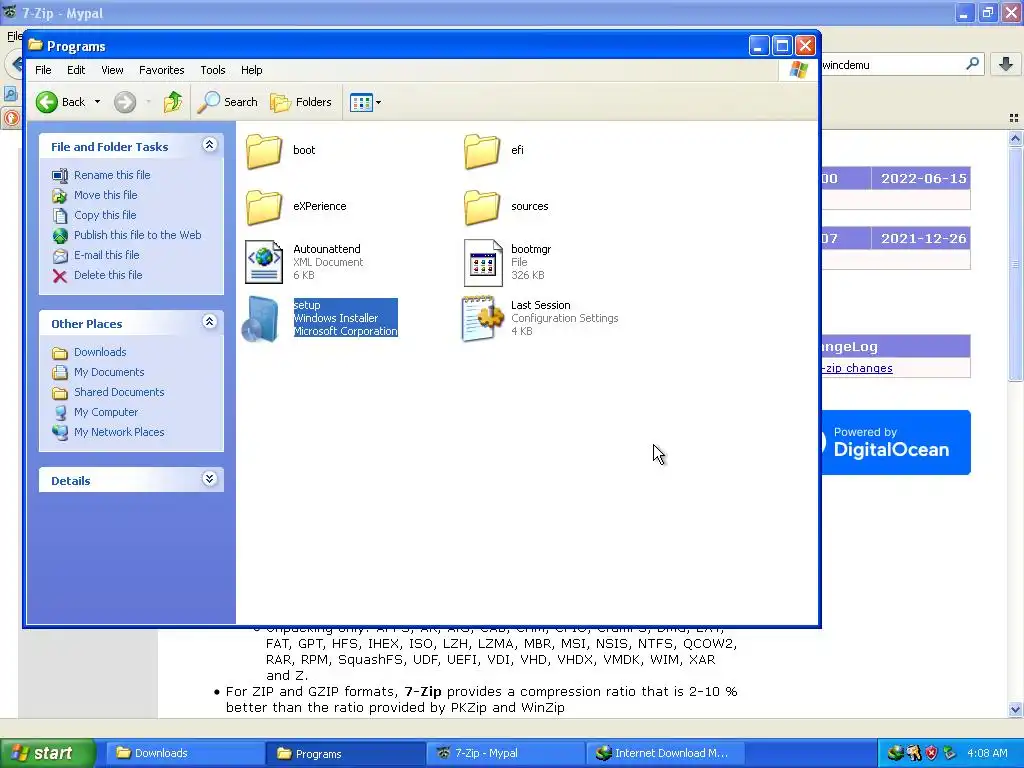Viewport: 1024px width, 768px height.
Task: Open the Back history dropdown arrow
Action: point(97,102)
